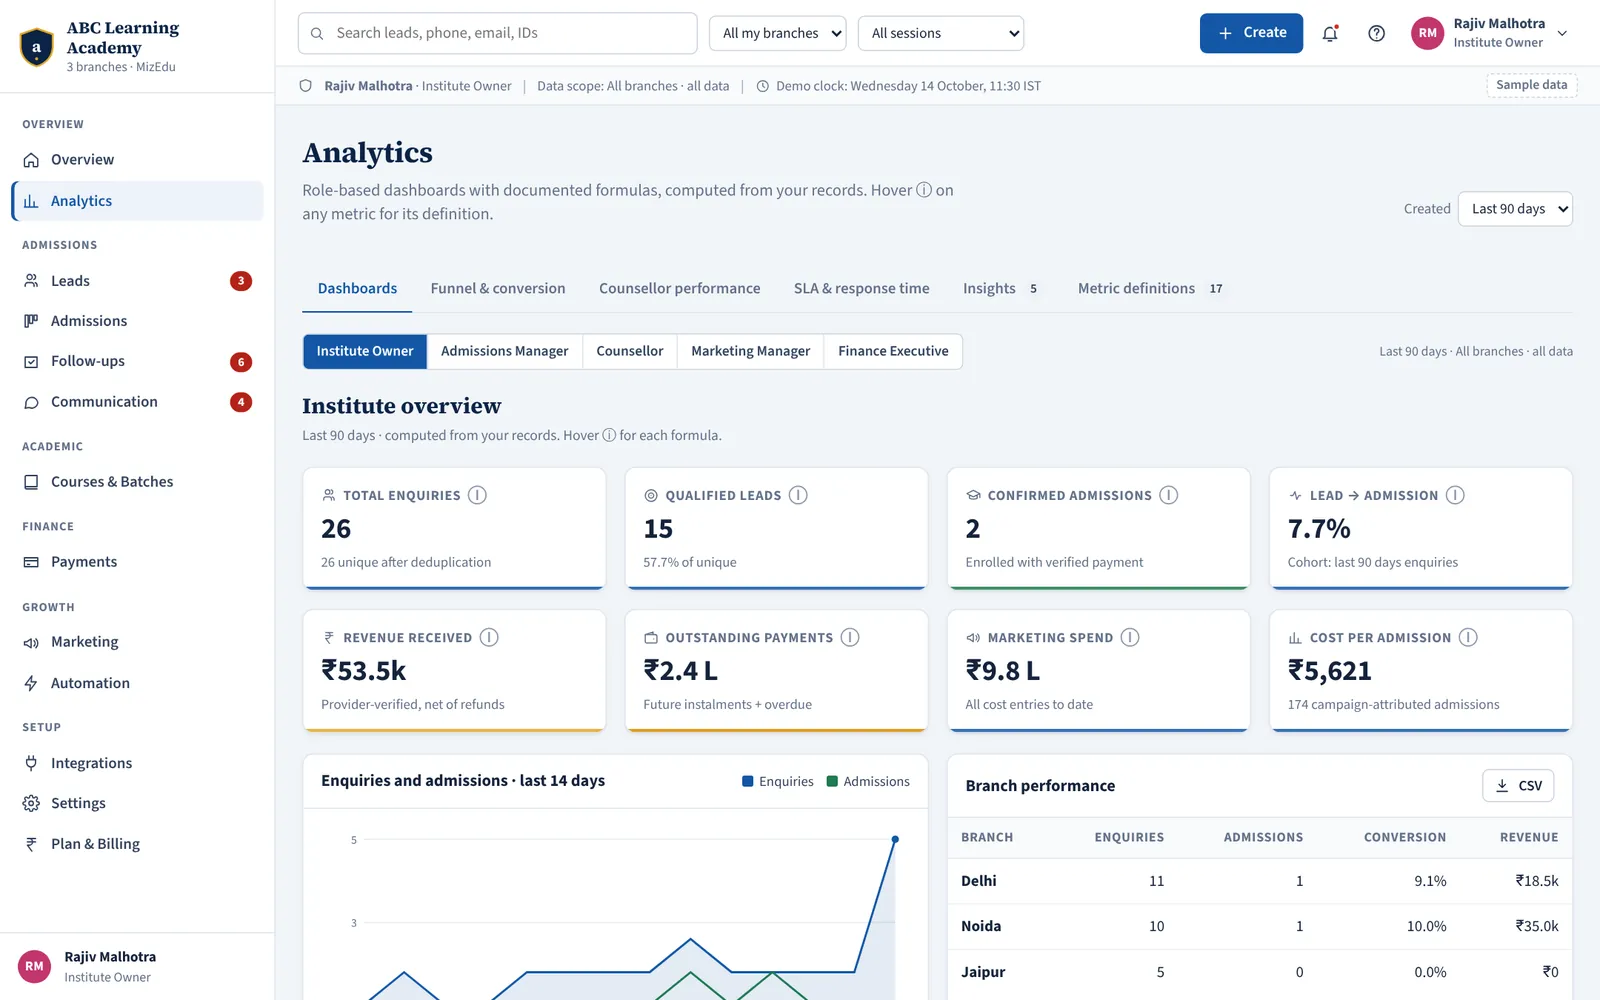Switch to the Counsellor performance tab

pyautogui.click(x=680, y=288)
